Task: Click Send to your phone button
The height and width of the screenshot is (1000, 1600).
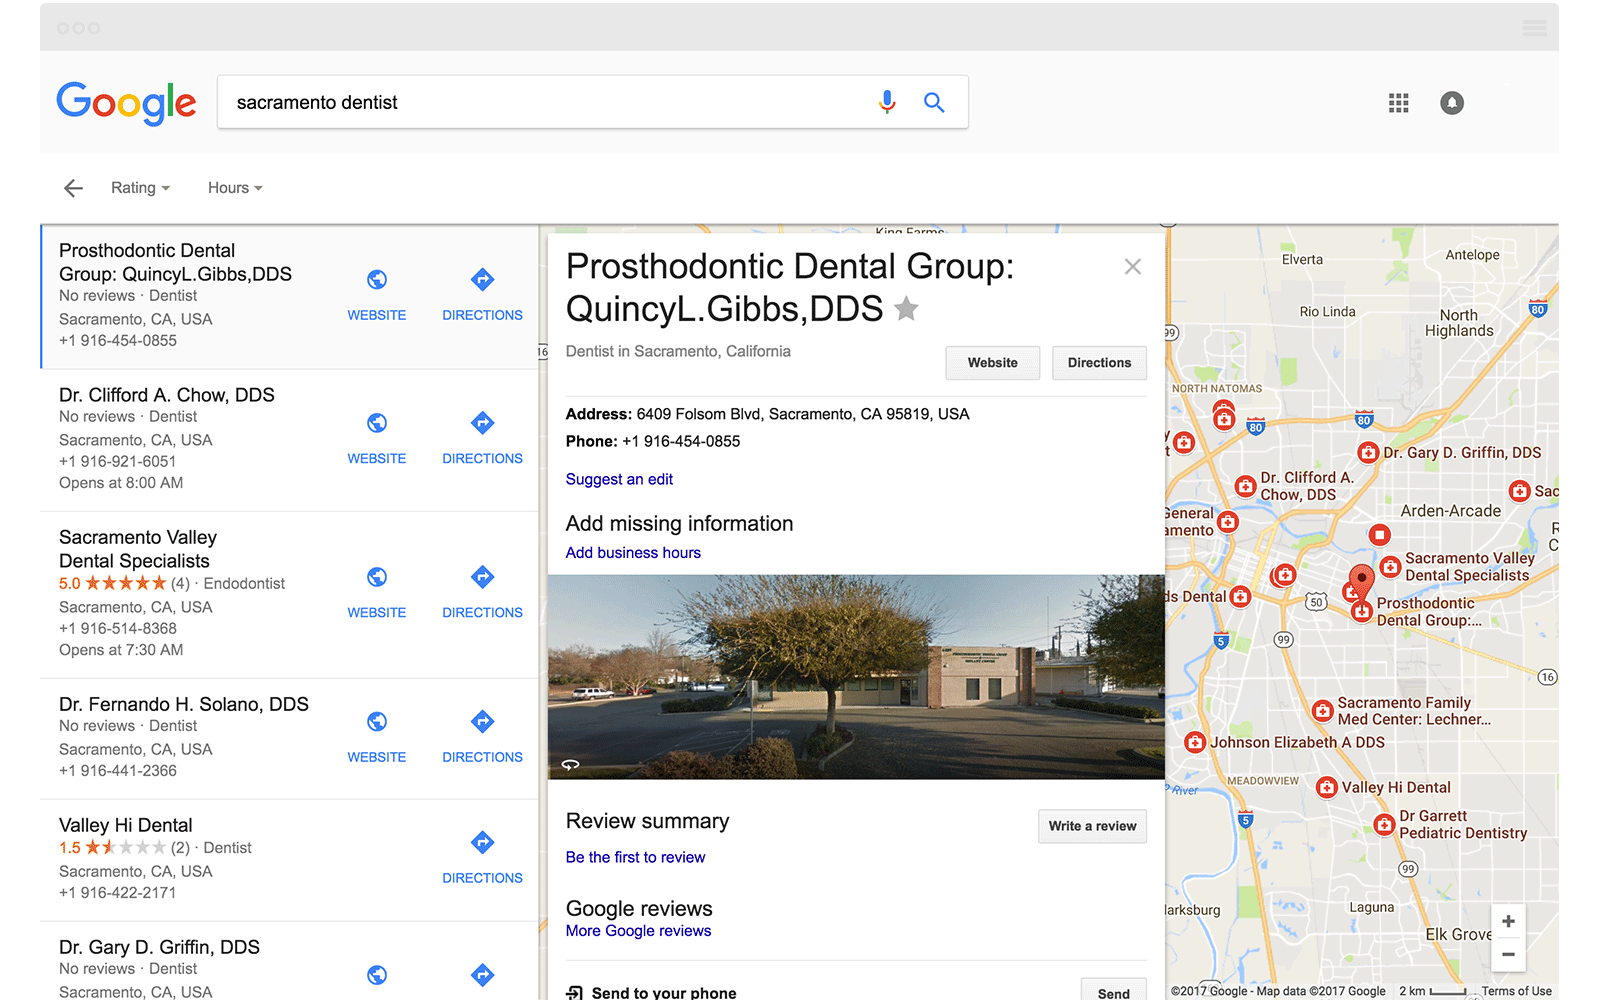Action: [x=1113, y=991]
